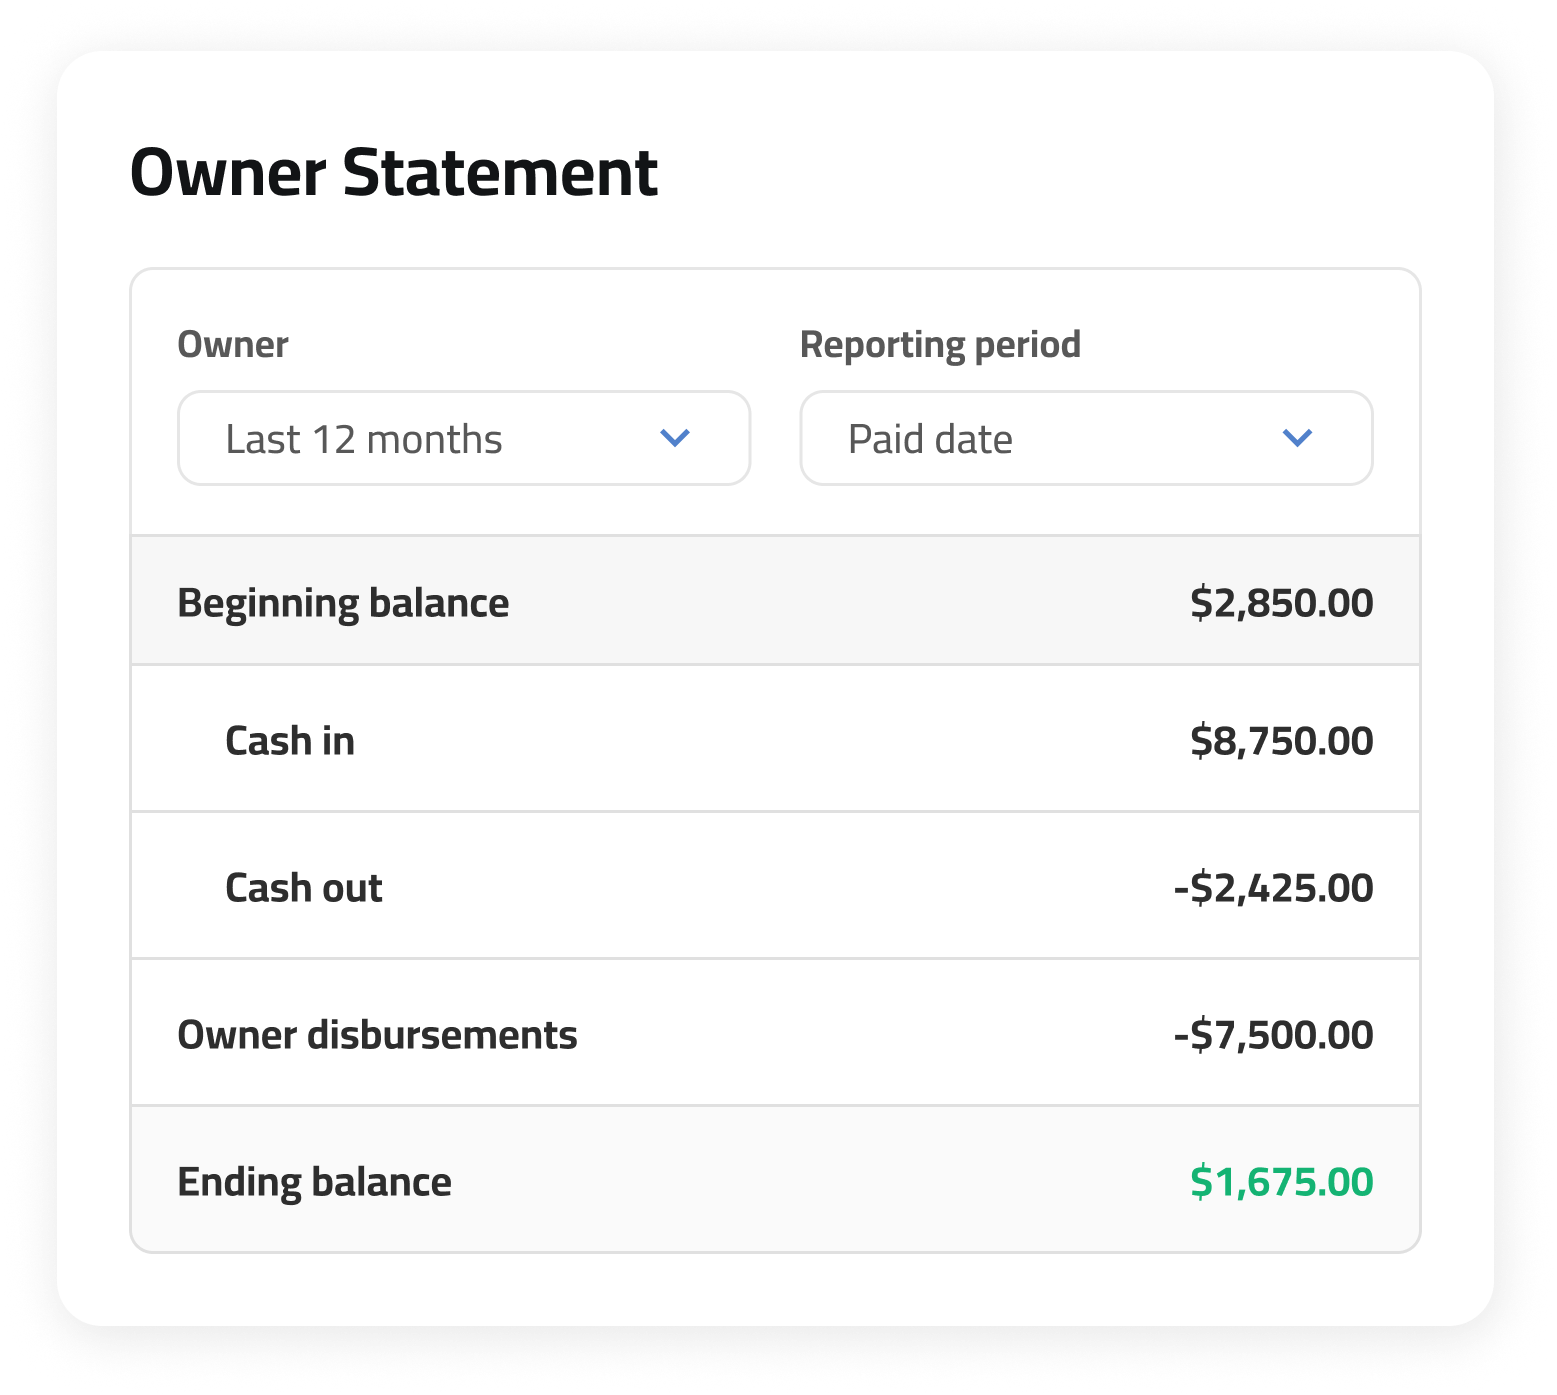Click the $2,850.00 beginning balance amount

(1281, 603)
